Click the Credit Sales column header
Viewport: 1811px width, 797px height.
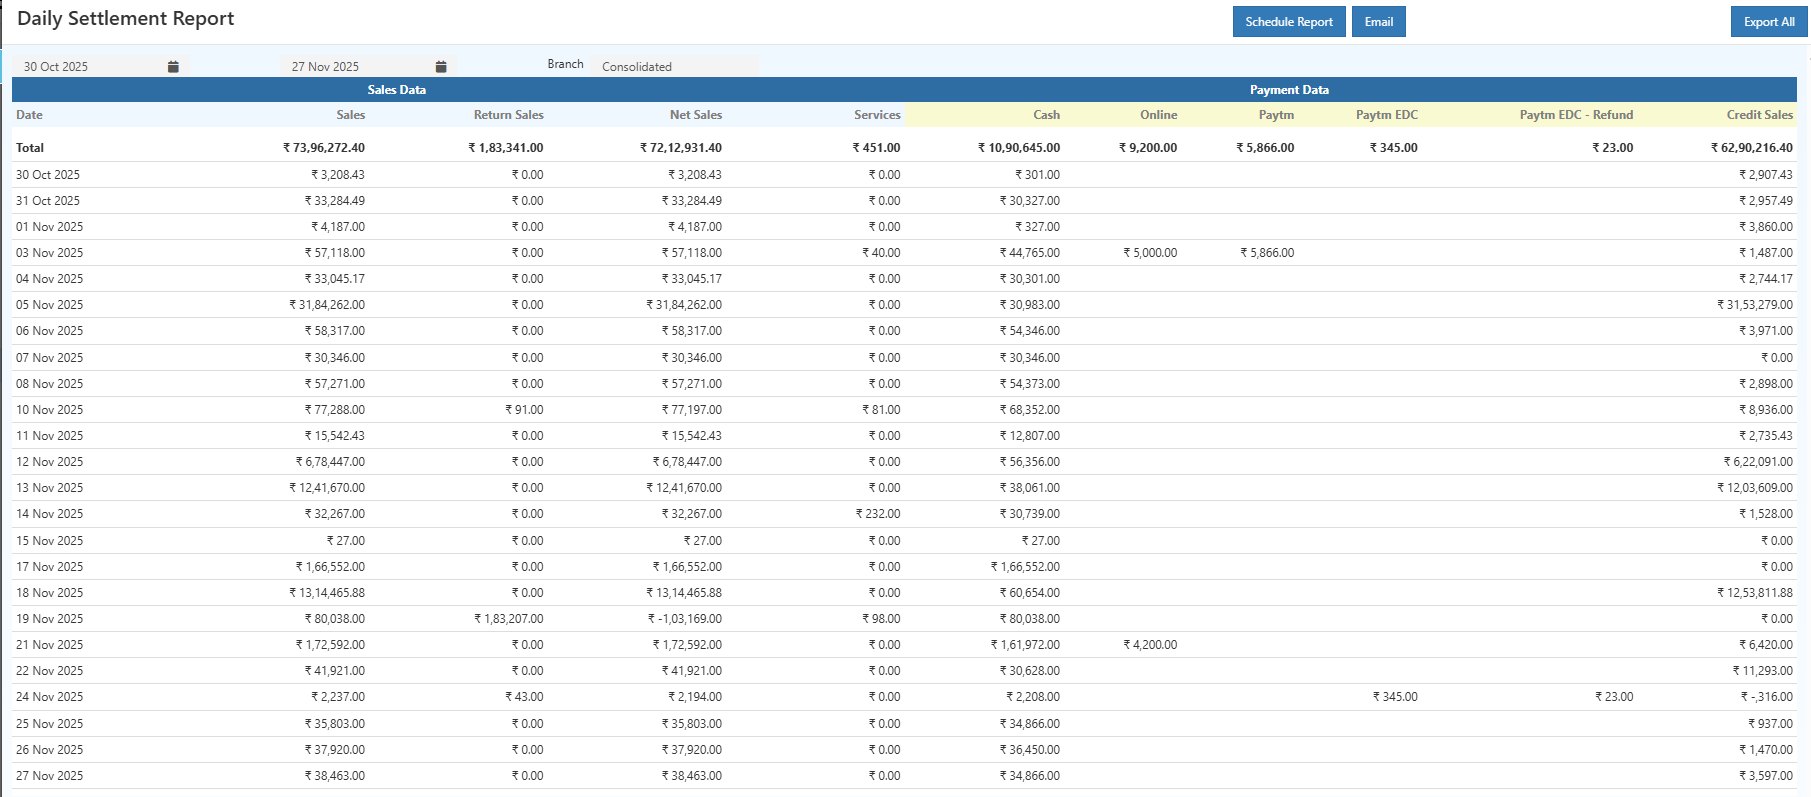click(x=1759, y=115)
